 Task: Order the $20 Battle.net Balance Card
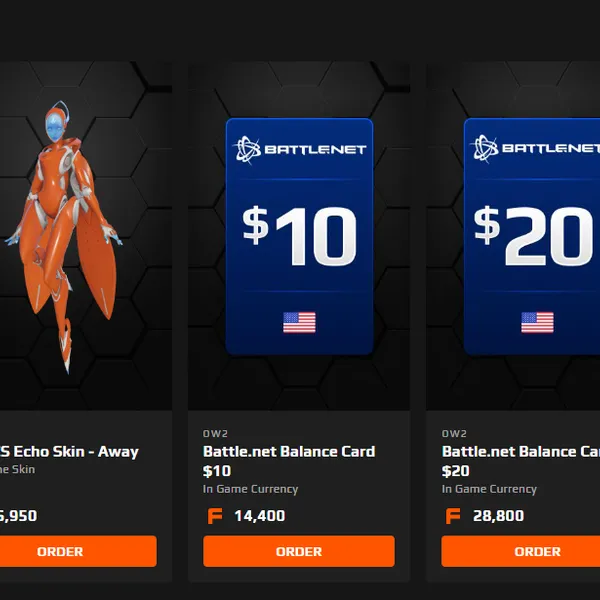point(520,551)
